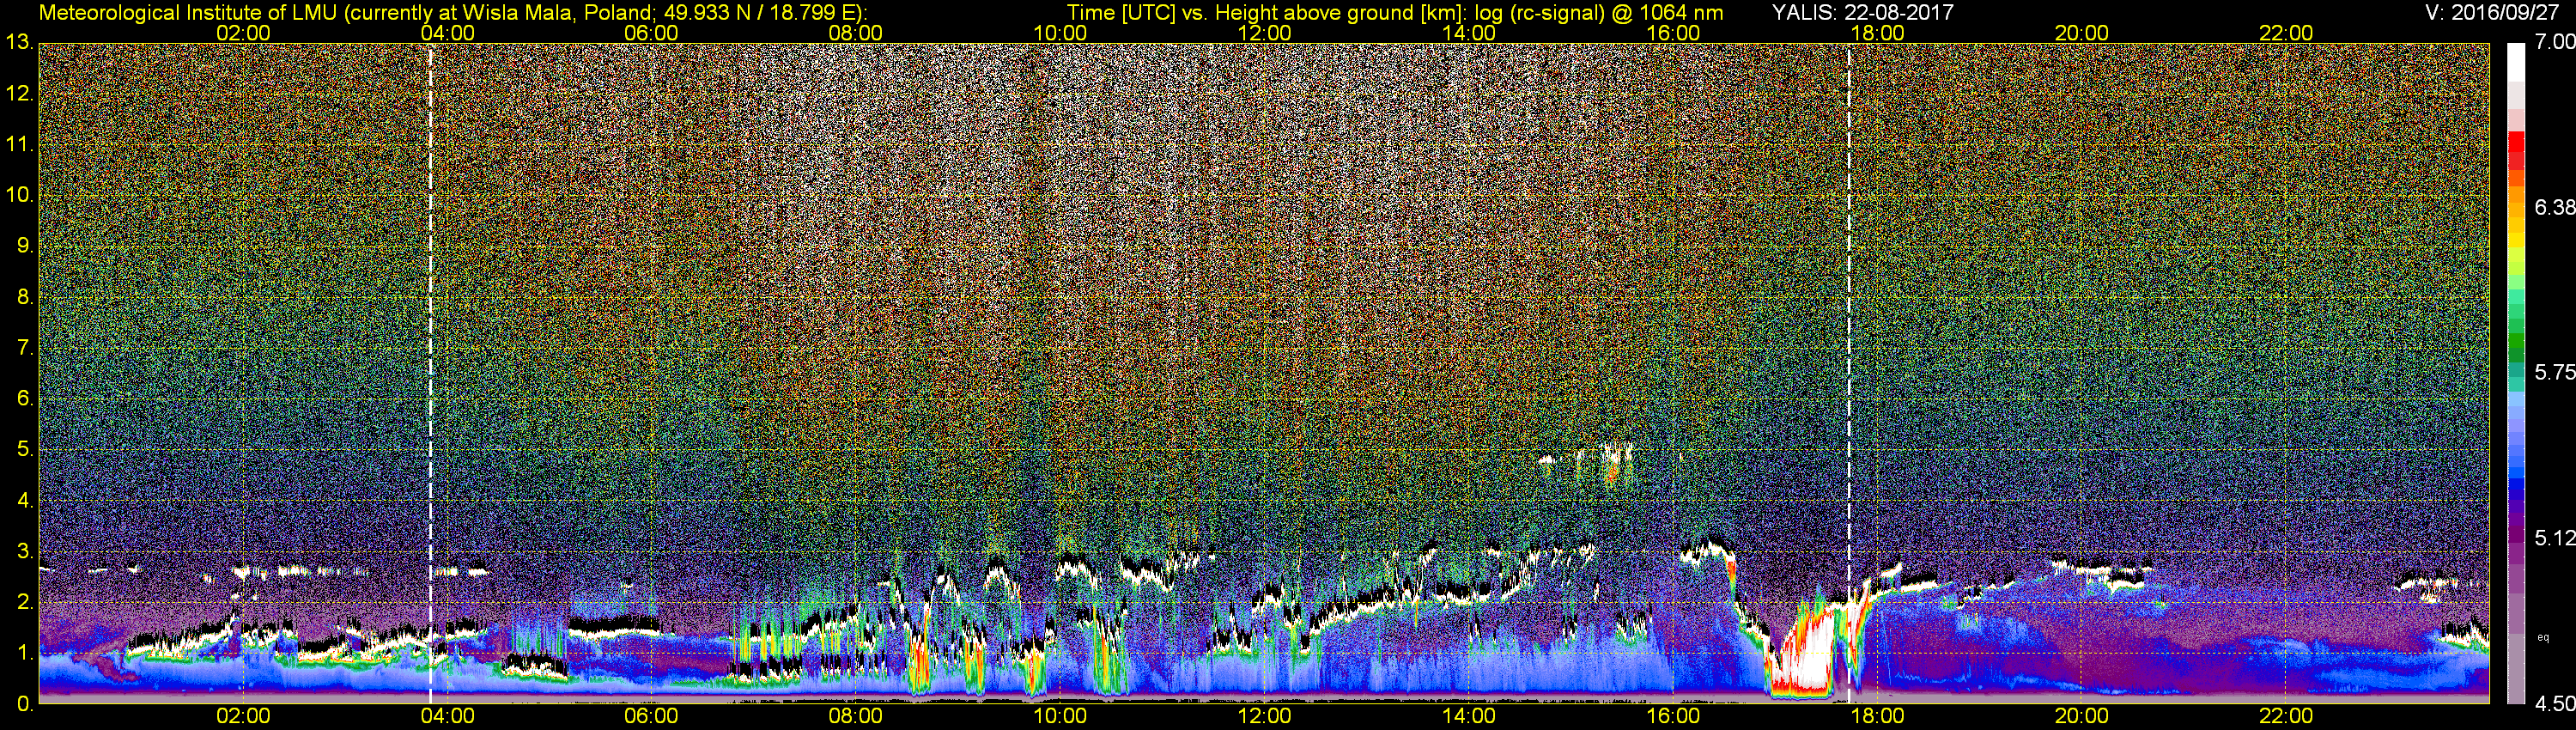Click the 12:00 label on the top time axis

[1264, 32]
